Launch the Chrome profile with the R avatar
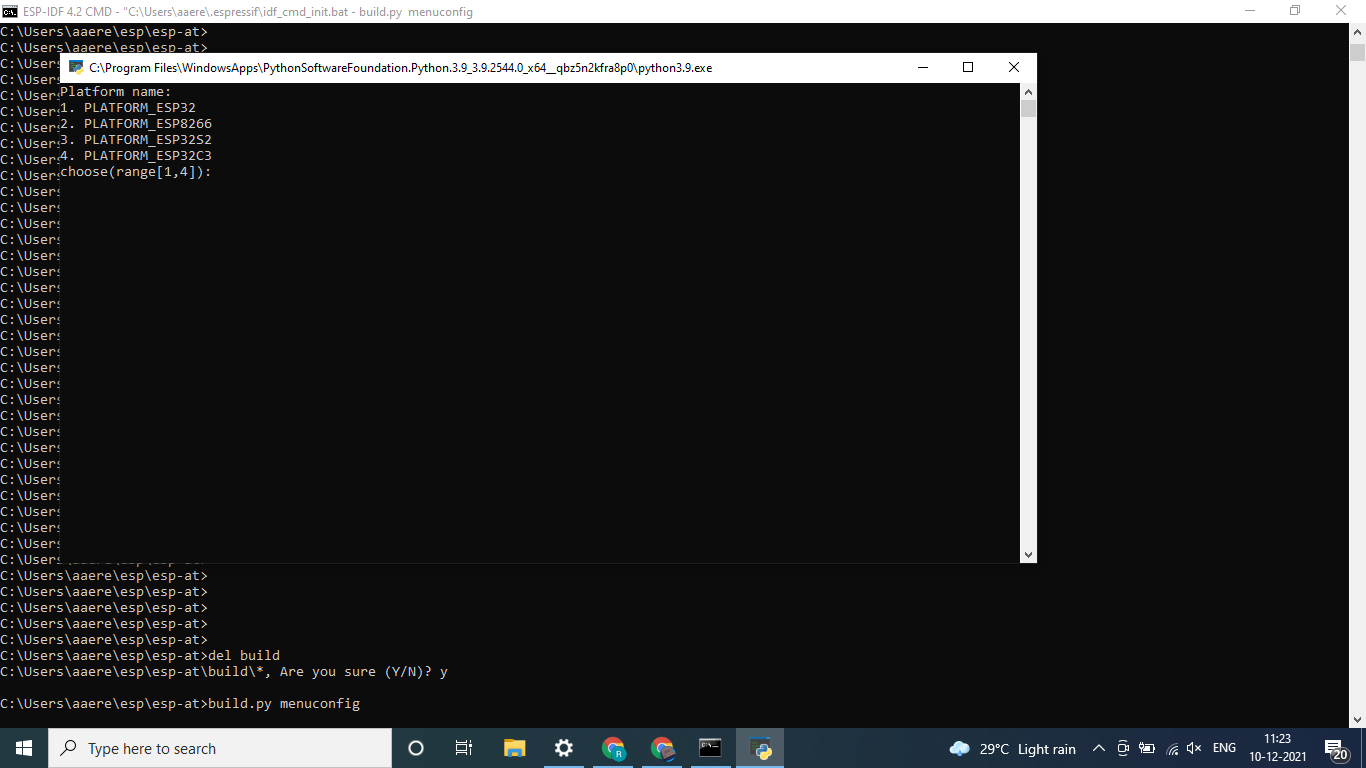This screenshot has width=1366, height=768. 613,748
